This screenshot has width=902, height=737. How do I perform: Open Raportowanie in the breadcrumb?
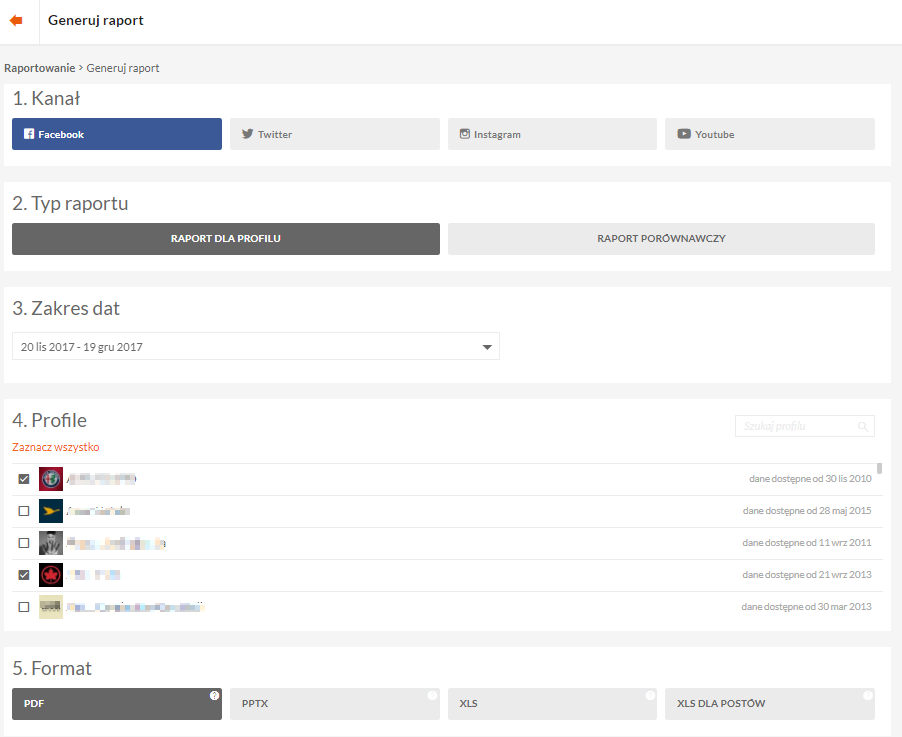pos(40,68)
